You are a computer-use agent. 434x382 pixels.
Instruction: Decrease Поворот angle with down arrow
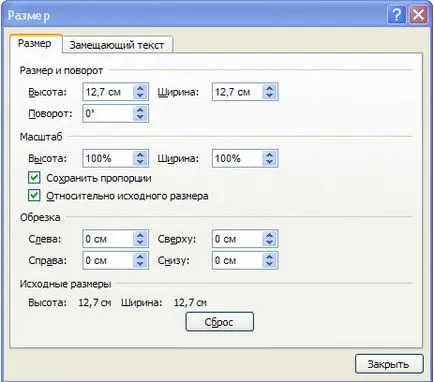(140, 117)
